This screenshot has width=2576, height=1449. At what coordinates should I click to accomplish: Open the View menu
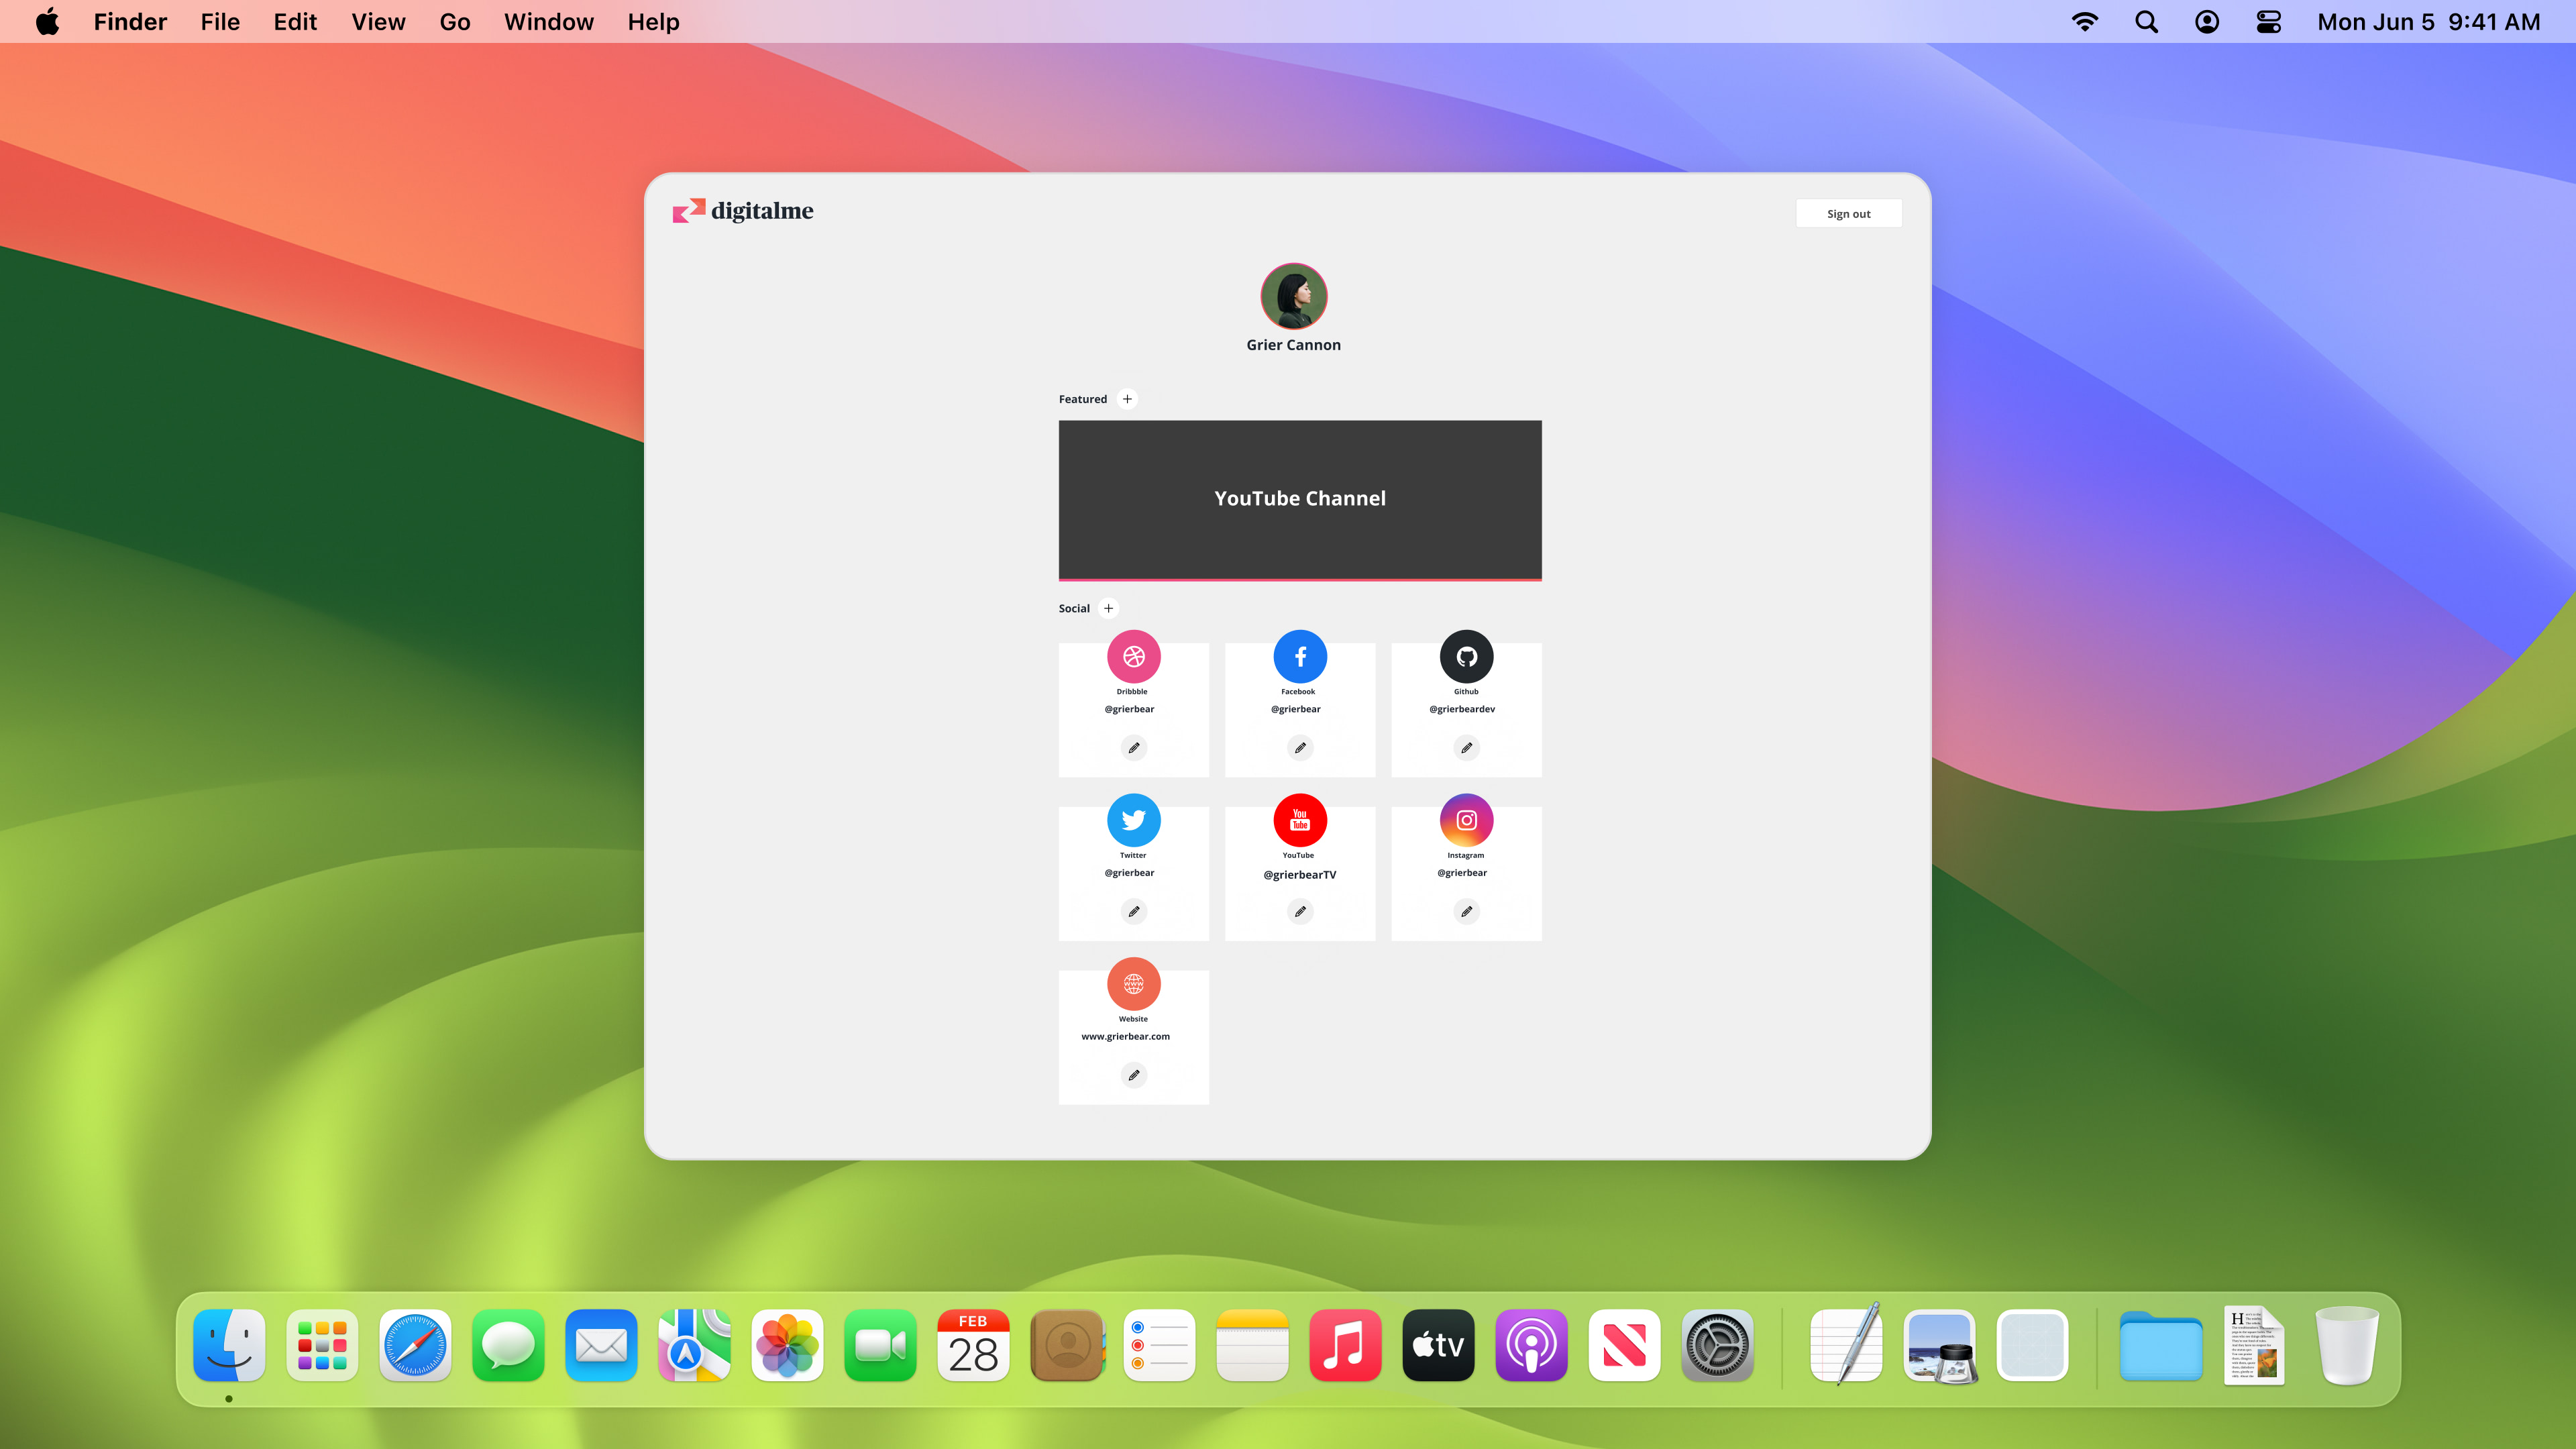click(378, 22)
